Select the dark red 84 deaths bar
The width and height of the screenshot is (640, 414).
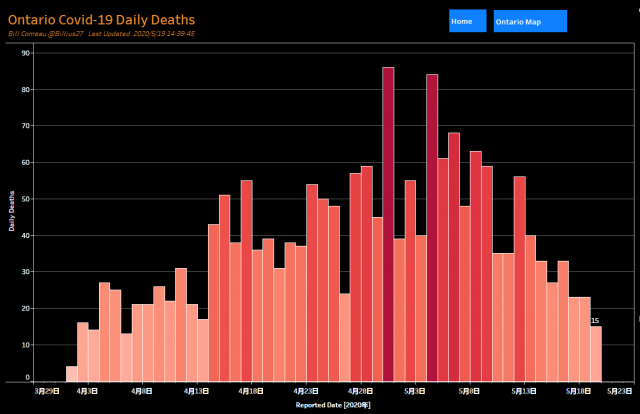[x=432, y=228]
